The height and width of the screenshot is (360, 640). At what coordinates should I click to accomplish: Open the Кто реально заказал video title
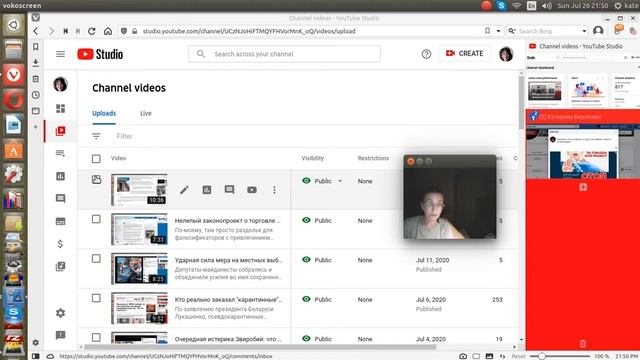[229, 300]
